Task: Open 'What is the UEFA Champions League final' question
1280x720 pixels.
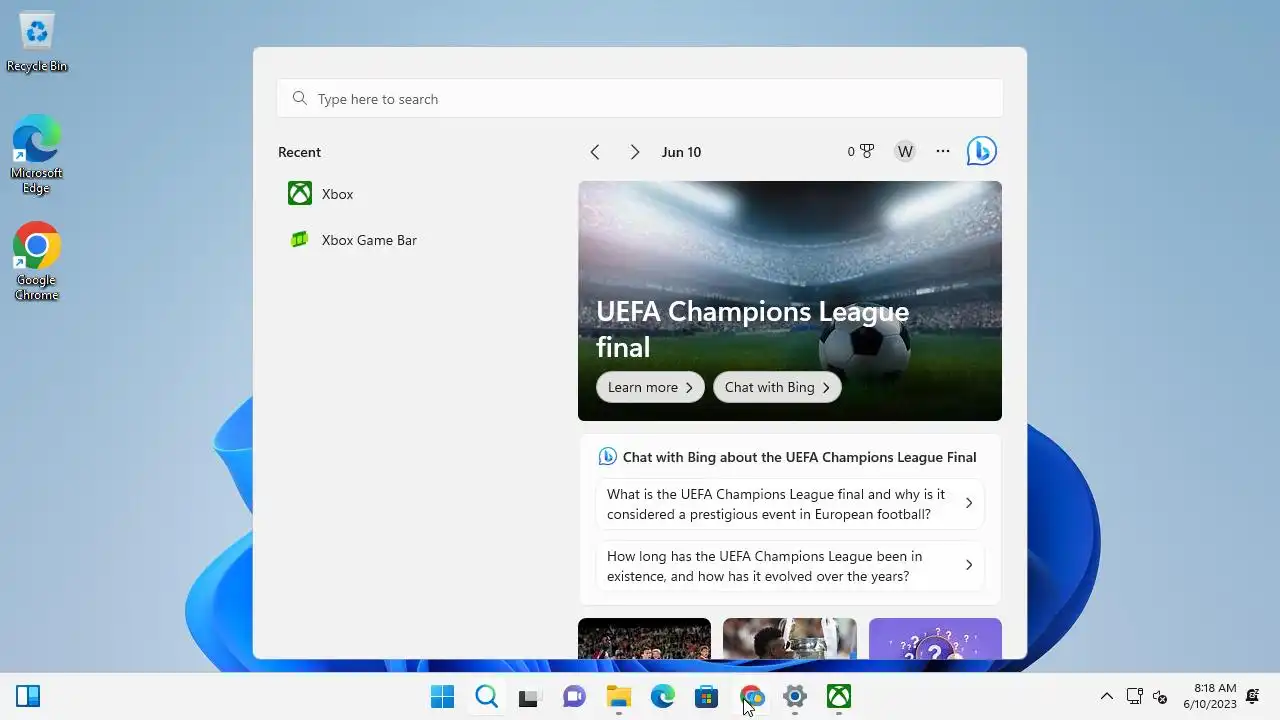Action: click(x=790, y=504)
